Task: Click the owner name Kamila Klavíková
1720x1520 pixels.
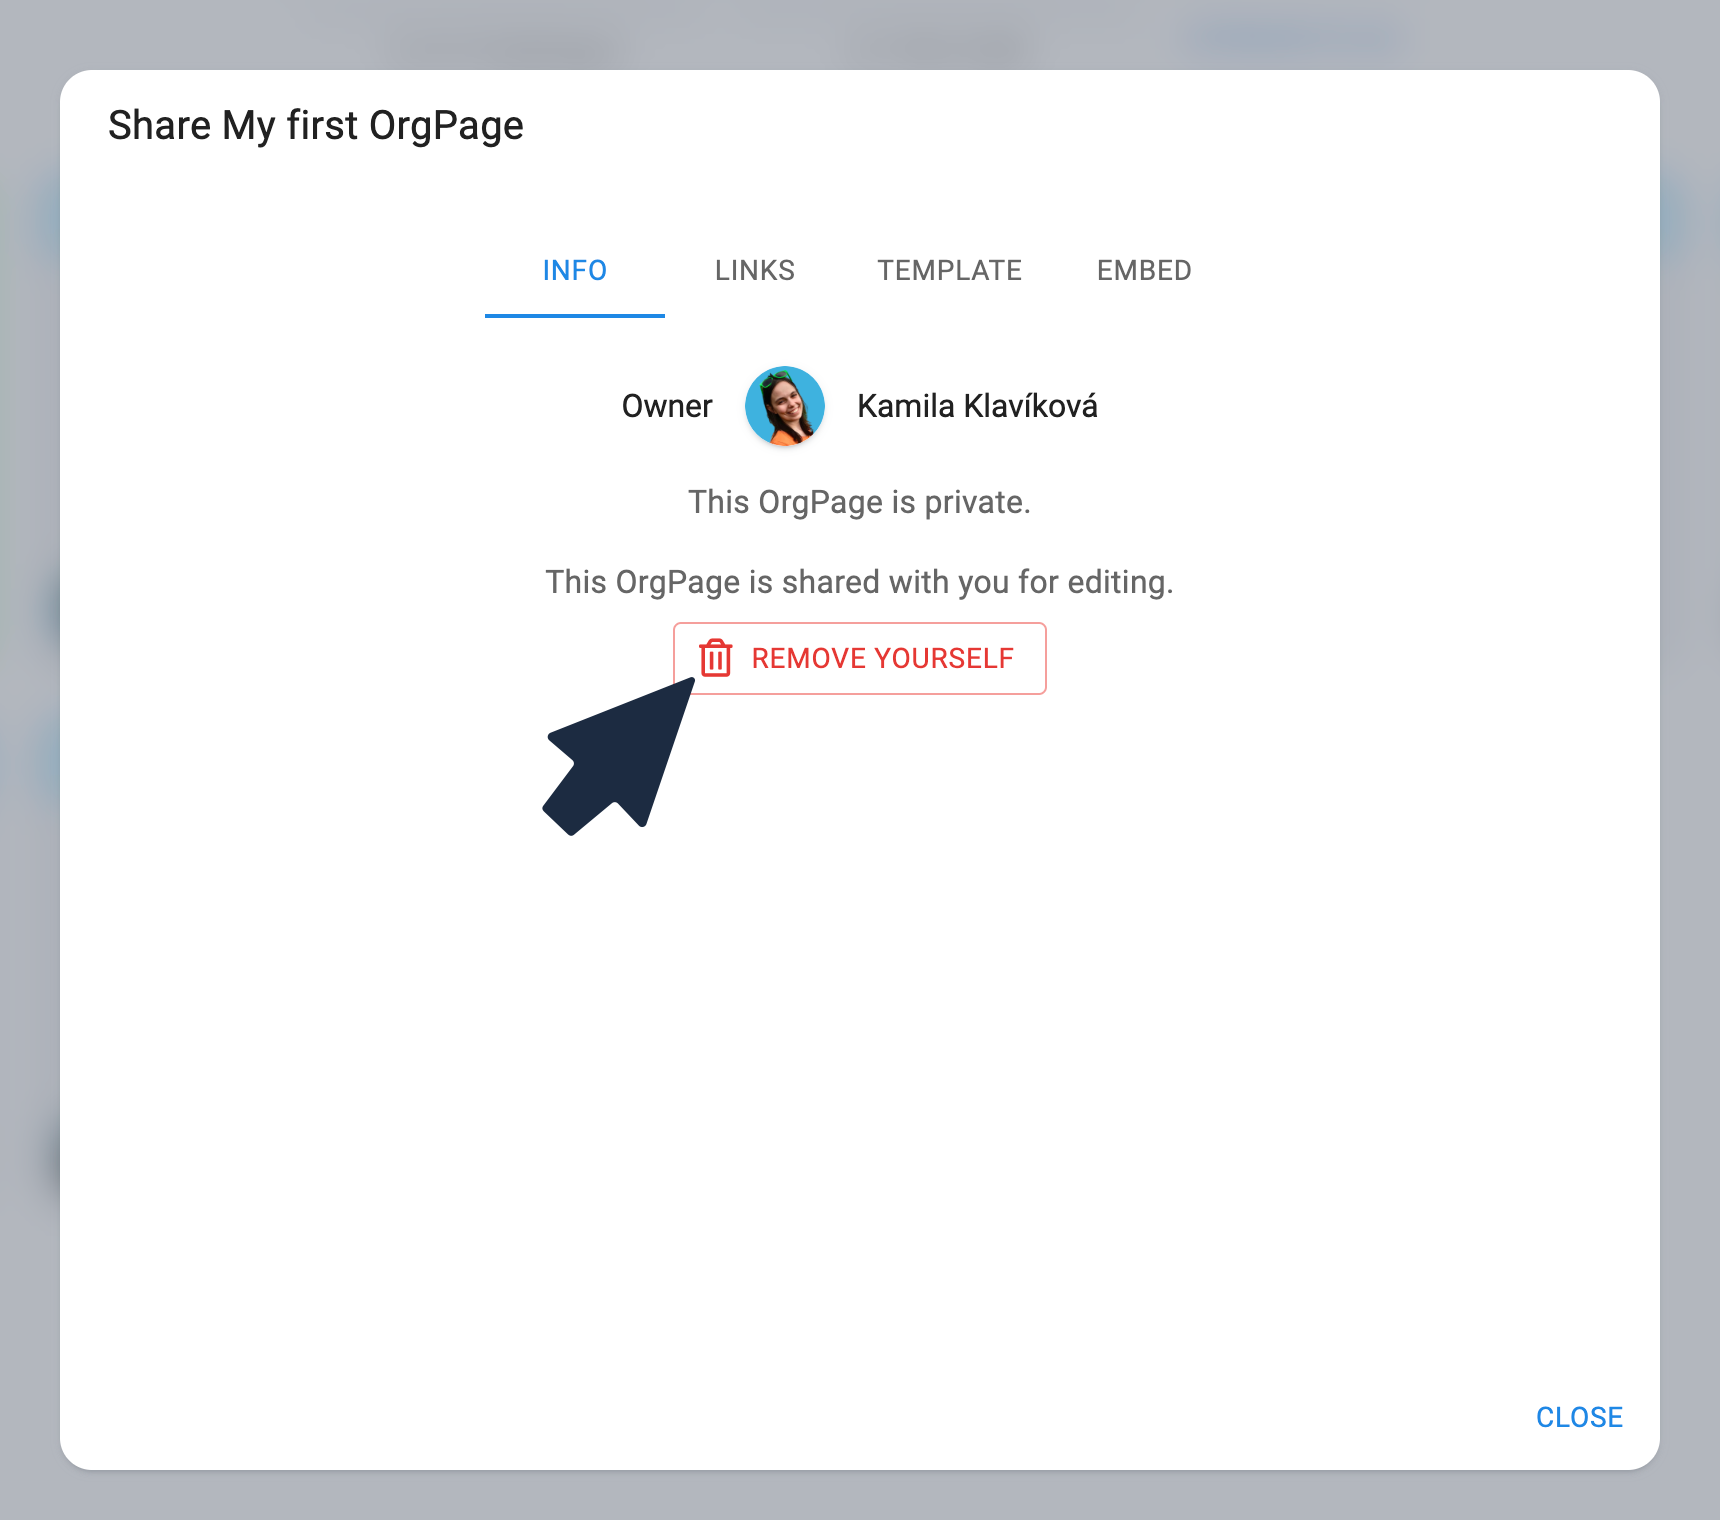Action: pos(977,406)
